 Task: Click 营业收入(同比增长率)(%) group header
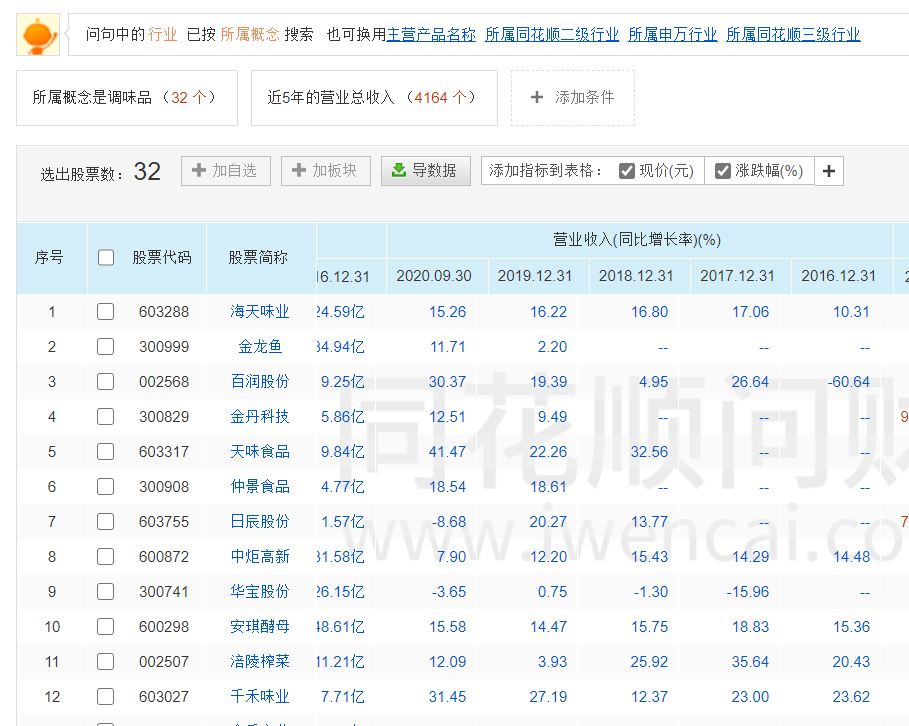pos(637,239)
